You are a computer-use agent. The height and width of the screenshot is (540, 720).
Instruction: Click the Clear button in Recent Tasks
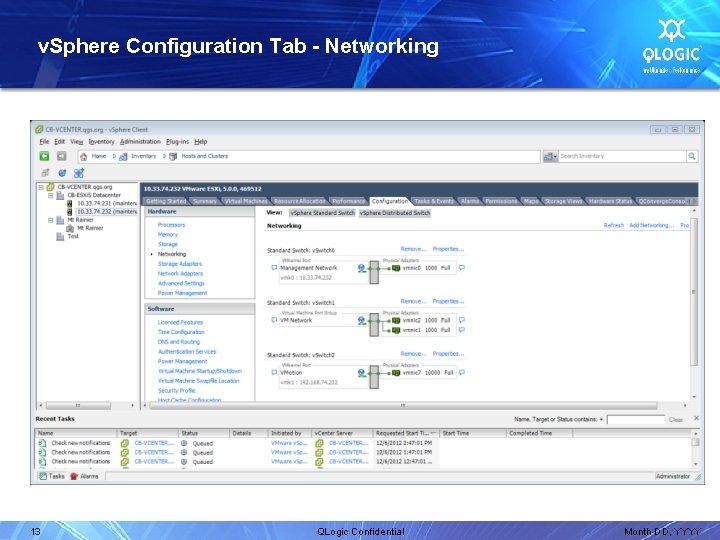pyautogui.click(x=675, y=419)
